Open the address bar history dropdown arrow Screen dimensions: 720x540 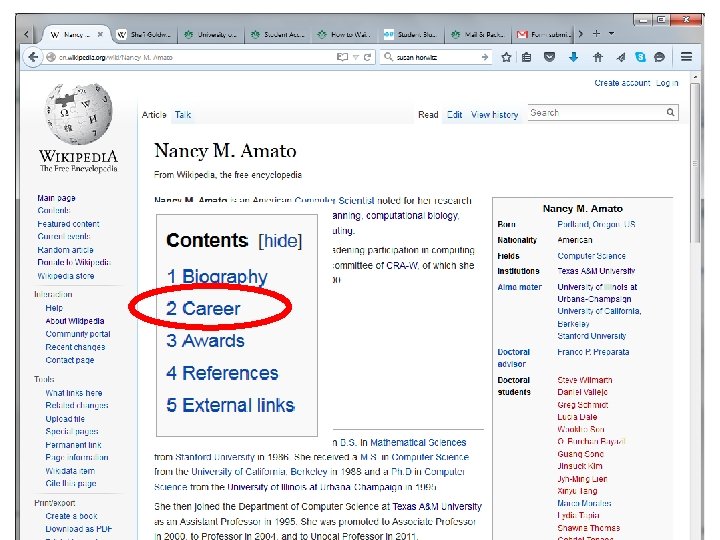355,57
